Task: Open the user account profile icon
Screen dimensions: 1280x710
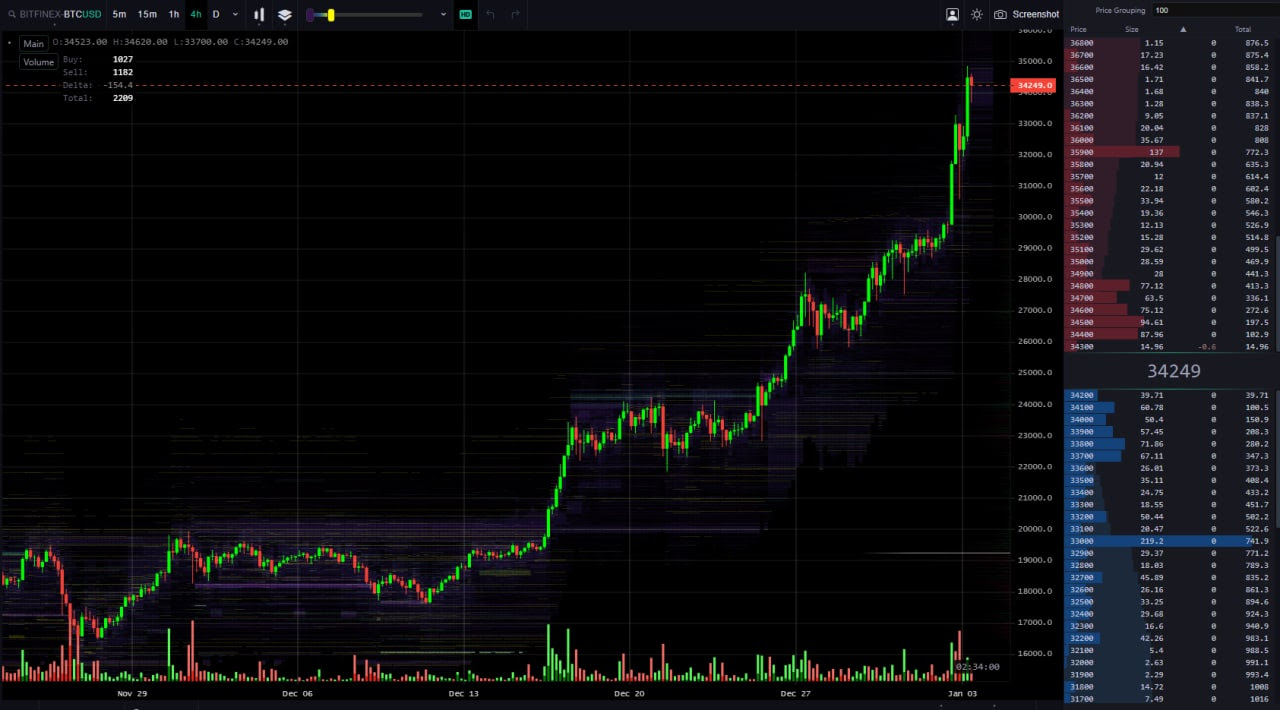Action: pyautogui.click(x=952, y=15)
